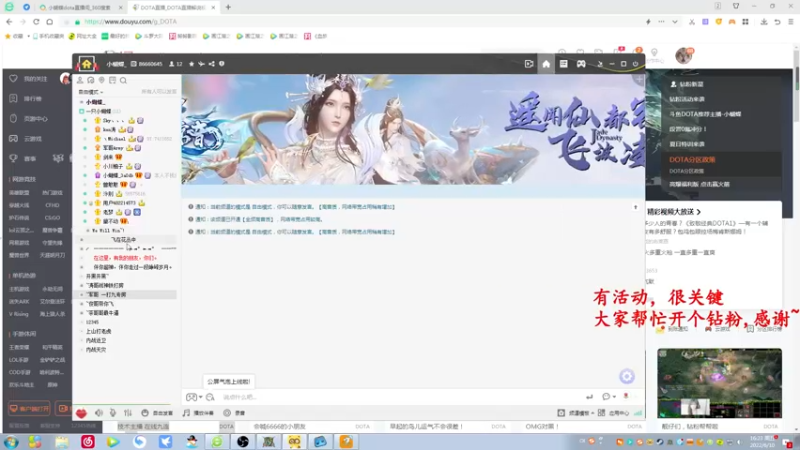Open channel info icon in header
The height and width of the screenshot is (450, 800).
click(x=222, y=64)
